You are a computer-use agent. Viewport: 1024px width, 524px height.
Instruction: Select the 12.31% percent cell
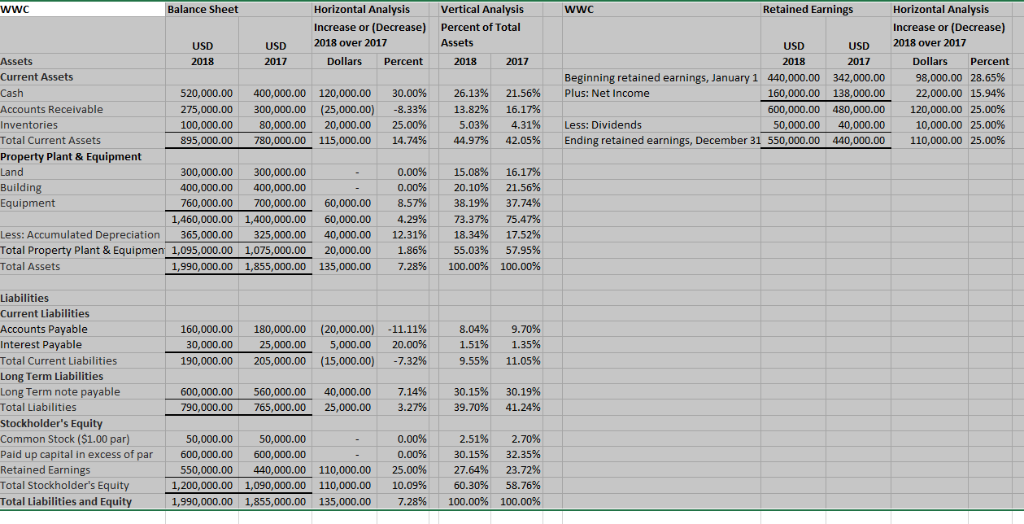411,235
